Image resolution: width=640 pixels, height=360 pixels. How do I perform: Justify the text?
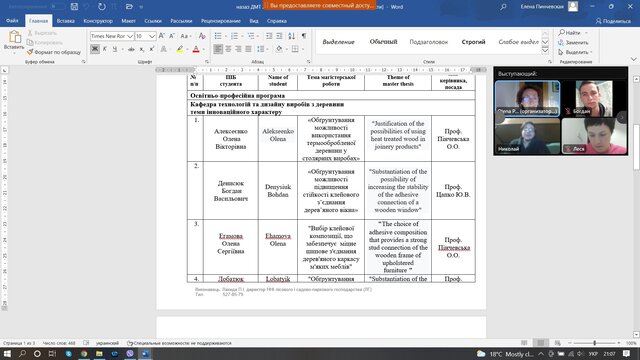point(248,49)
